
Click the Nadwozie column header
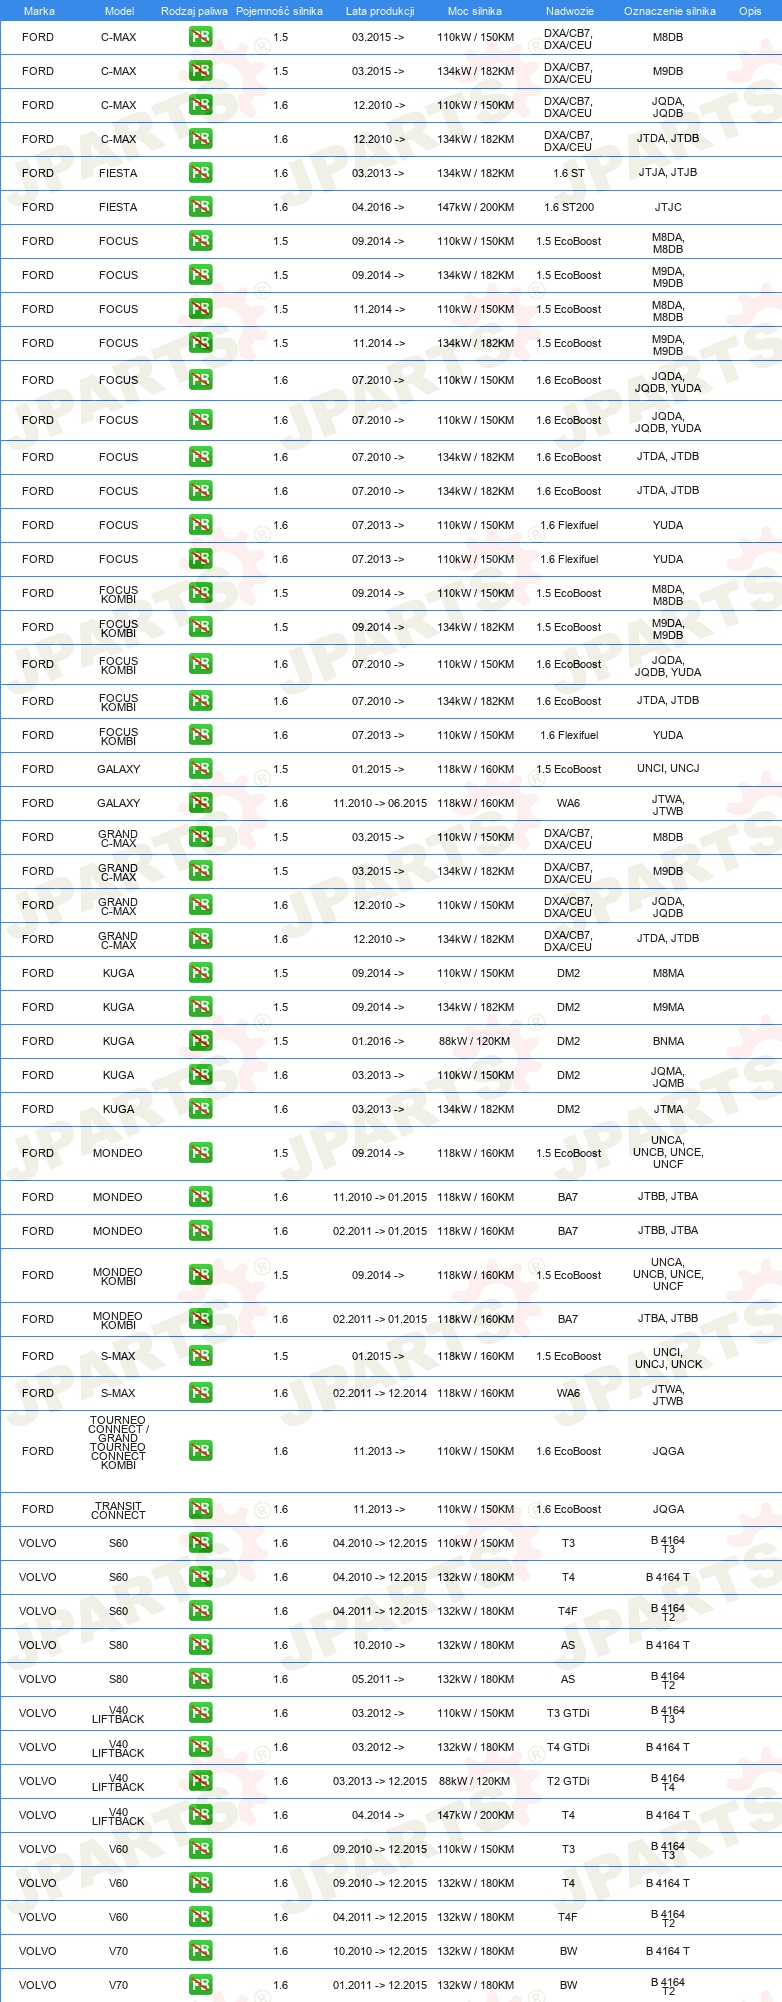coord(570,11)
